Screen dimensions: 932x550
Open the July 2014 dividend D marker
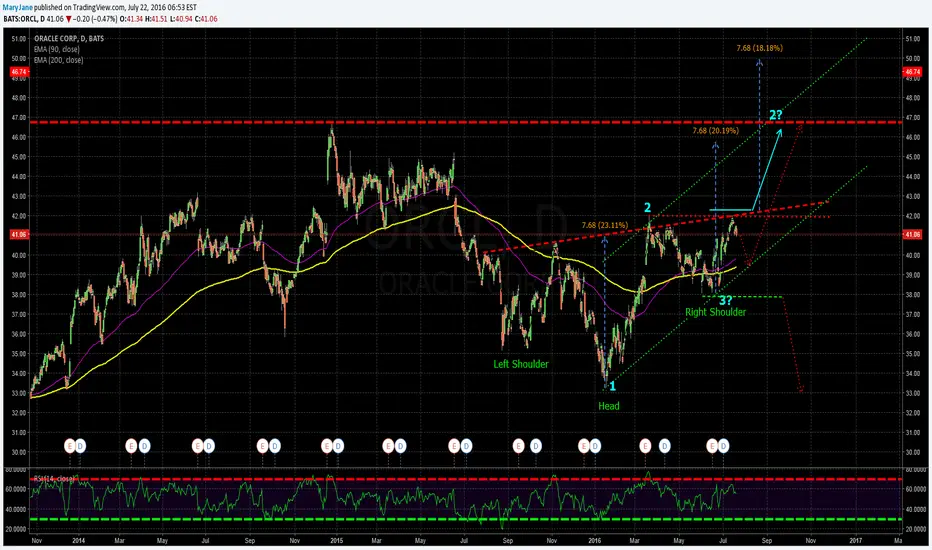[x=209, y=445]
